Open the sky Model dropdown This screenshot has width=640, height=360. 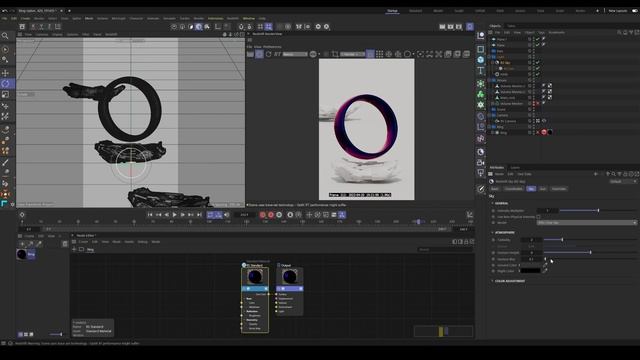point(587,223)
